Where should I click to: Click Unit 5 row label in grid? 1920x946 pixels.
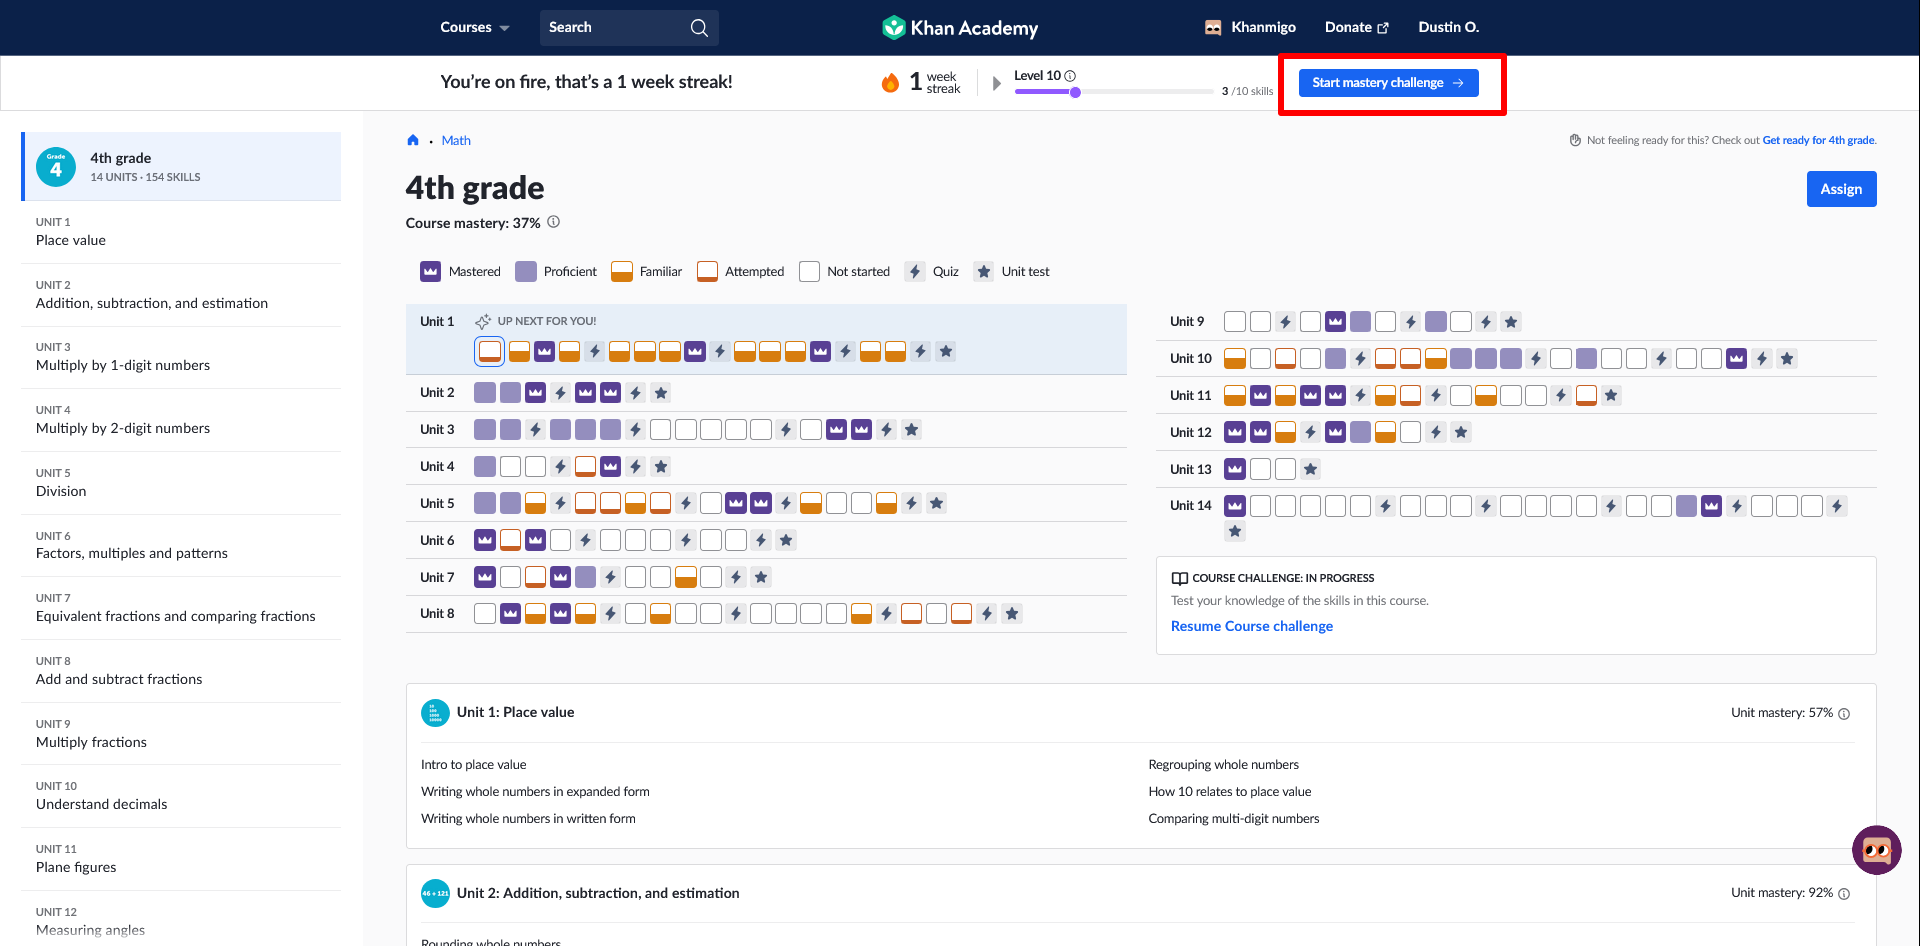(x=437, y=504)
